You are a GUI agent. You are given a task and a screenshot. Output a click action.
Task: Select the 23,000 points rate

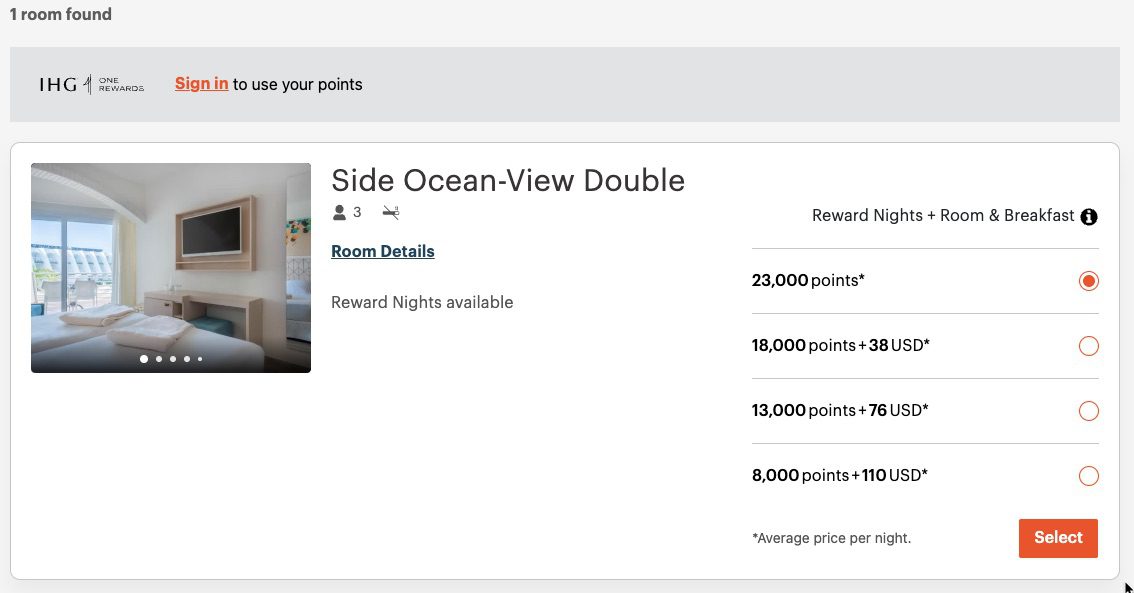click(x=1088, y=281)
